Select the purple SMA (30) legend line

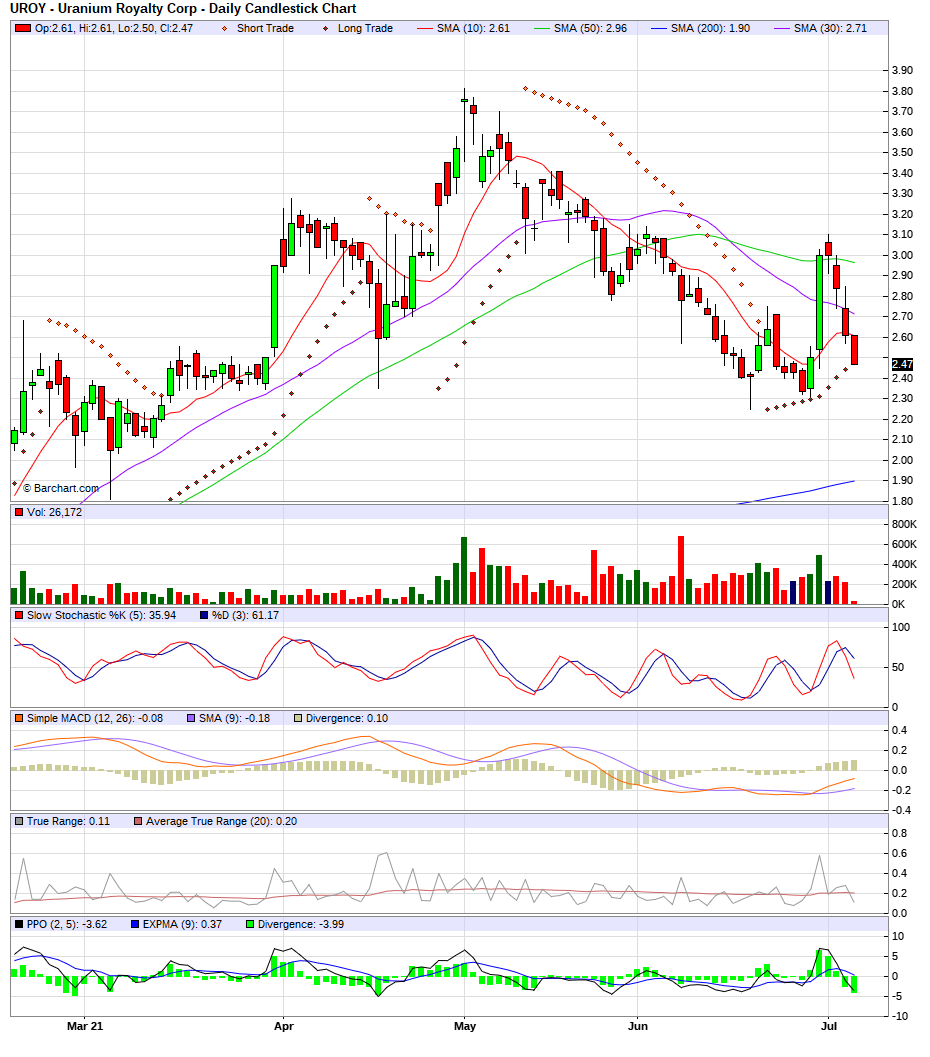(782, 28)
